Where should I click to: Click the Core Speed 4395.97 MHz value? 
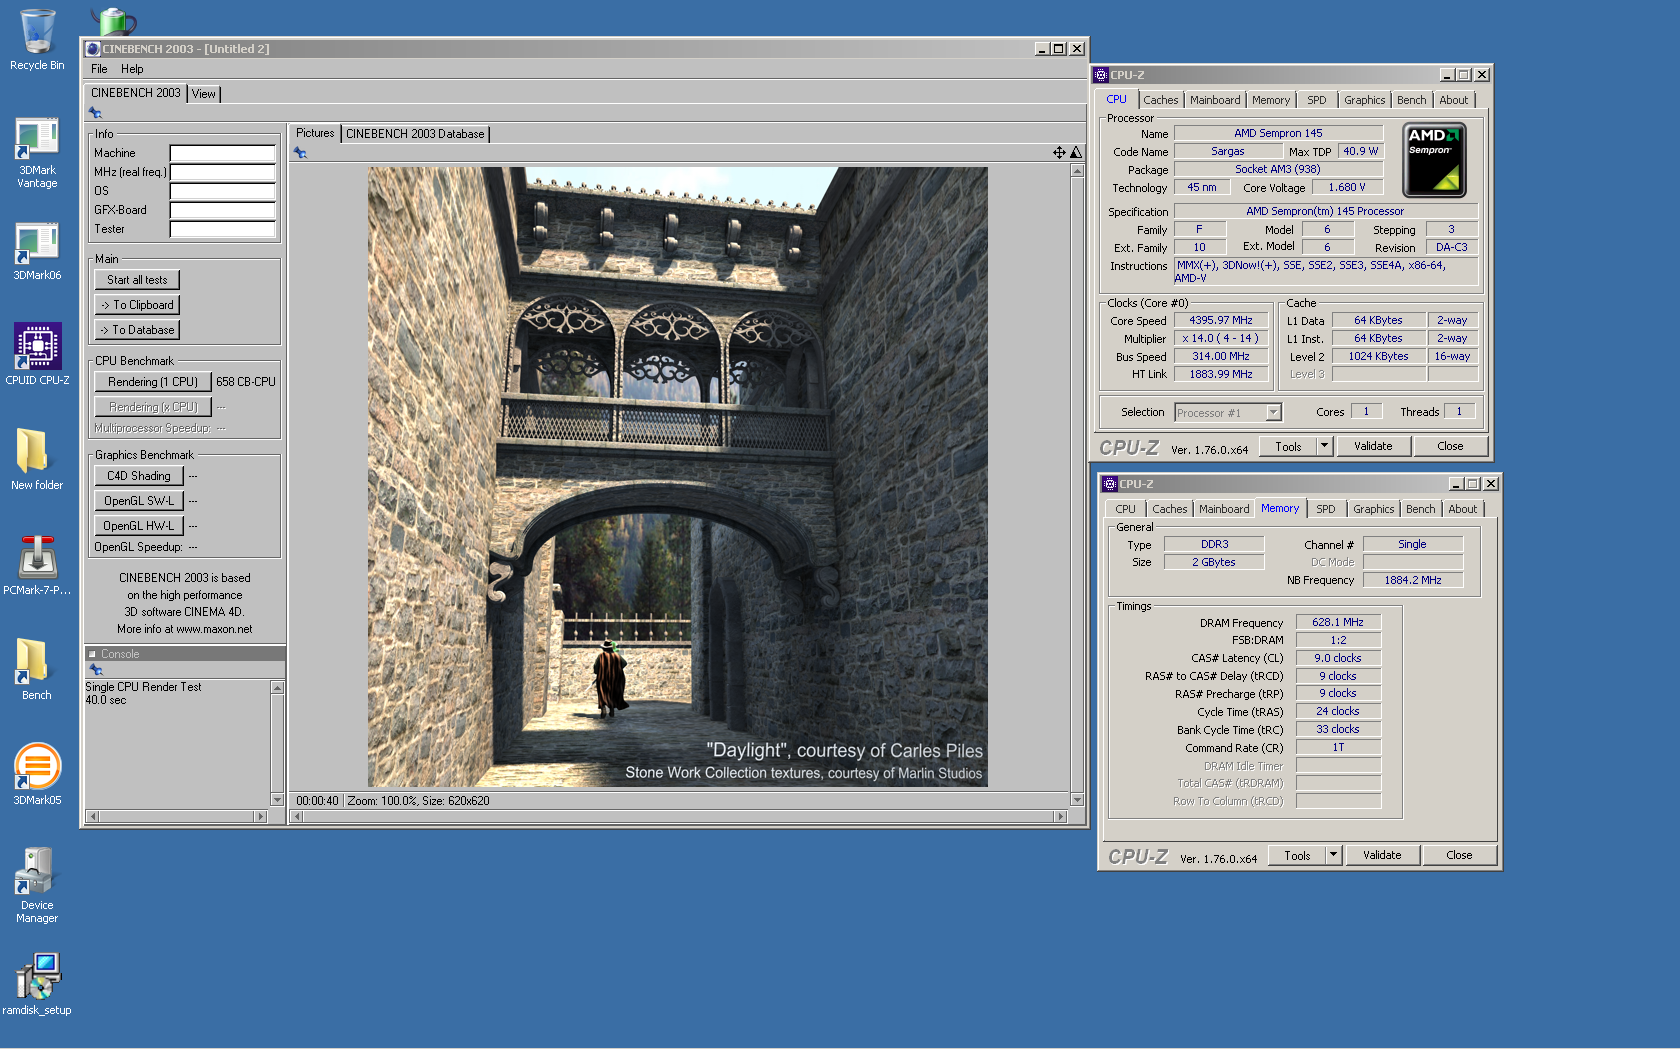point(1220,320)
